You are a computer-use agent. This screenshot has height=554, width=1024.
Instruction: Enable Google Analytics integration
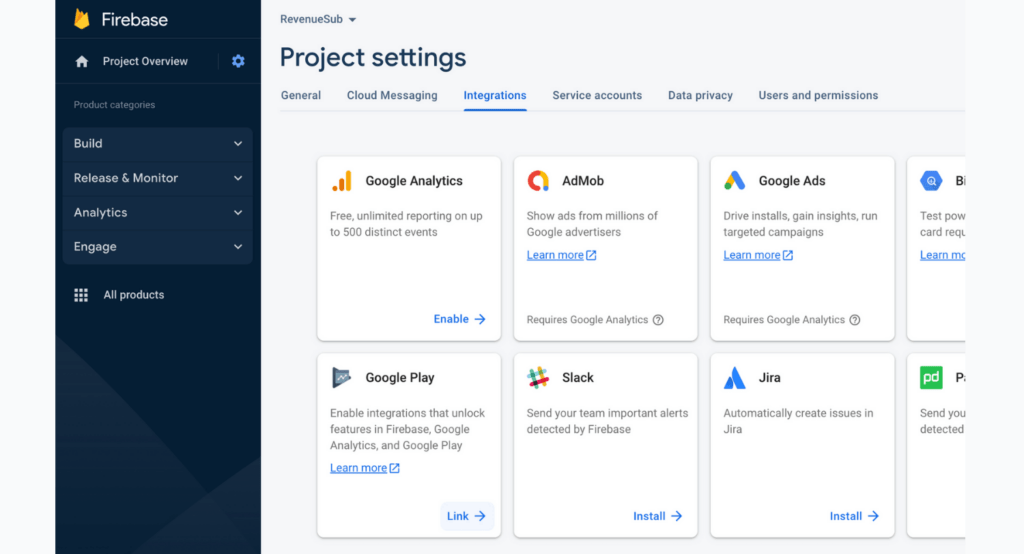coord(460,319)
